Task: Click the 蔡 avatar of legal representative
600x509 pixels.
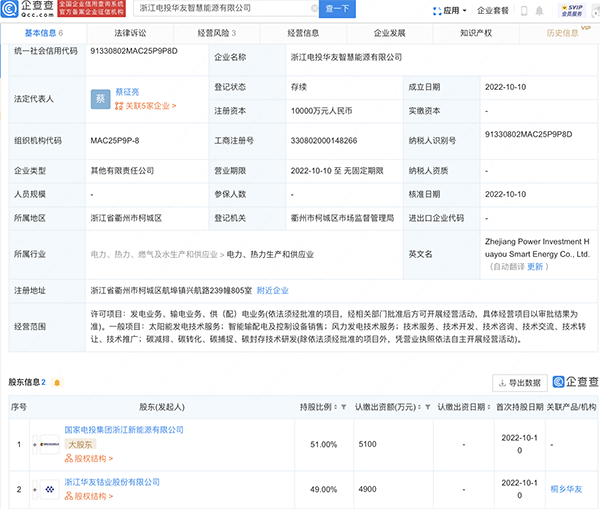Action: tap(101, 98)
